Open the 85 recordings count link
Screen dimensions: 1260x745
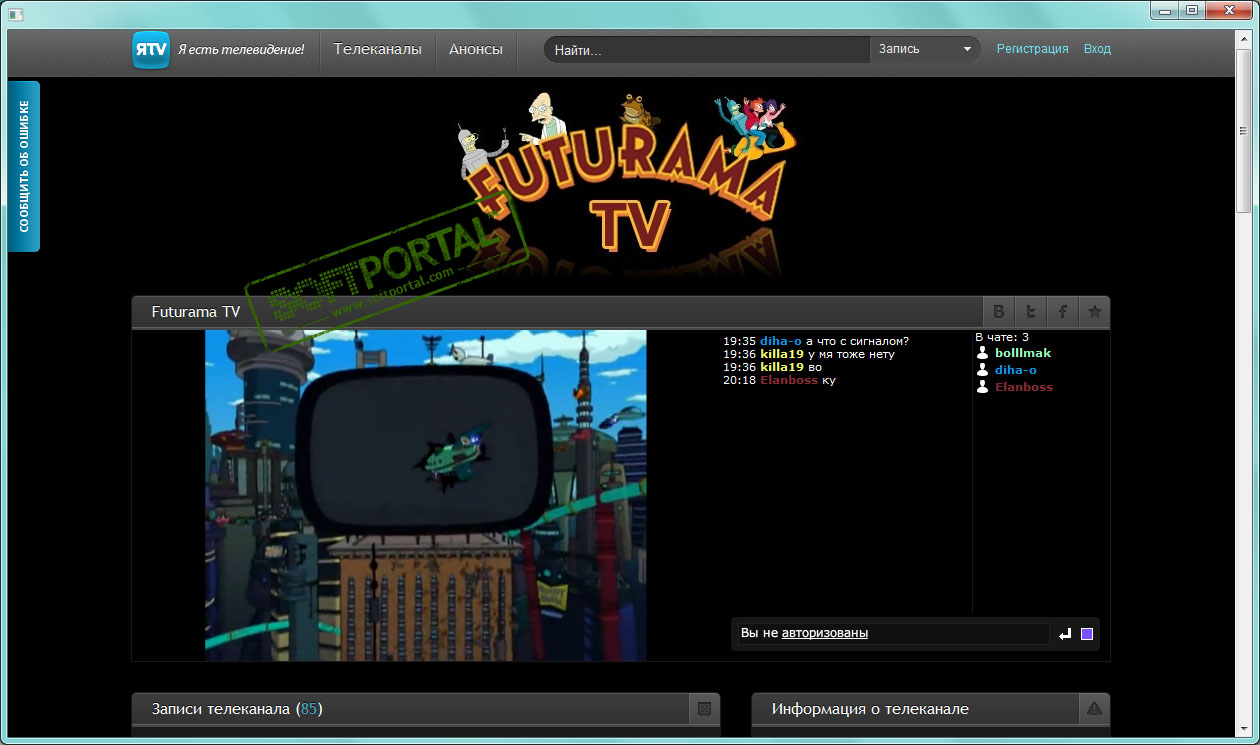pyautogui.click(x=309, y=709)
